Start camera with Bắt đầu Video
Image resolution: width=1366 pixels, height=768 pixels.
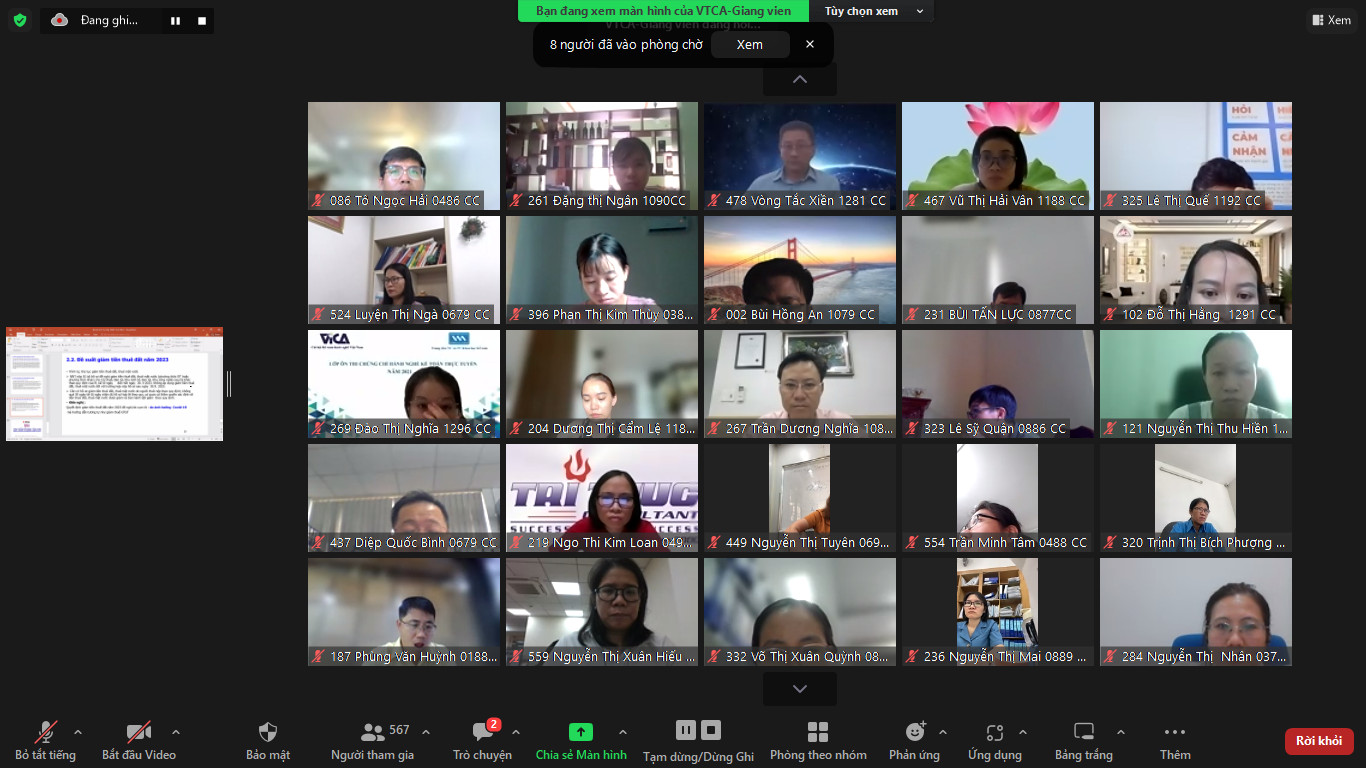pyautogui.click(x=139, y=741)
